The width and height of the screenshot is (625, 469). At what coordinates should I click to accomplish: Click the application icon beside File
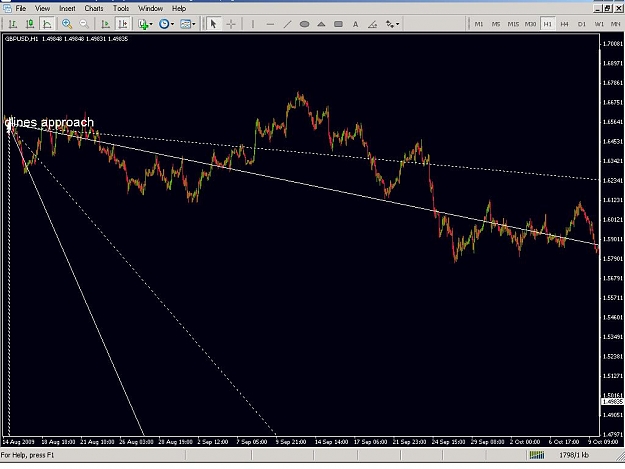[7, 8]
